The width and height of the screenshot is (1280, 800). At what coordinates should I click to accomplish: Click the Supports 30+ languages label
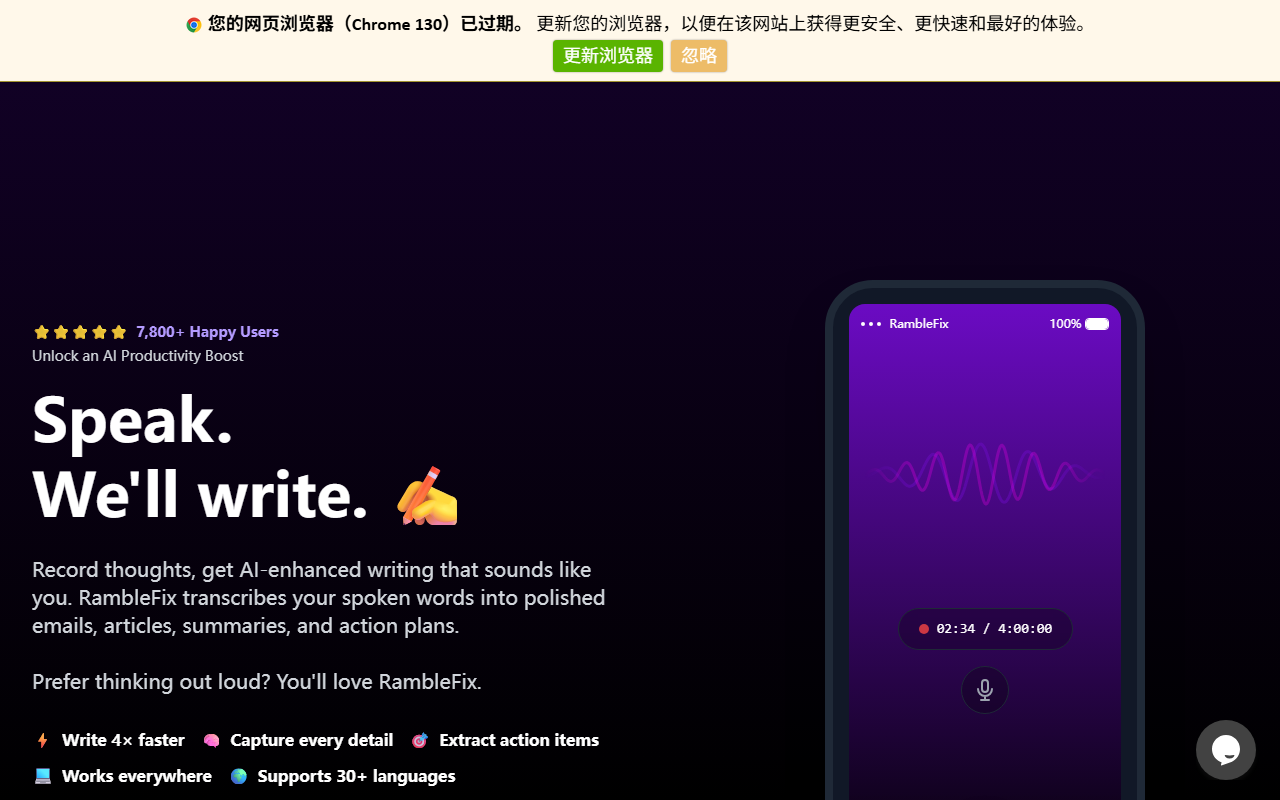[356, 776]
